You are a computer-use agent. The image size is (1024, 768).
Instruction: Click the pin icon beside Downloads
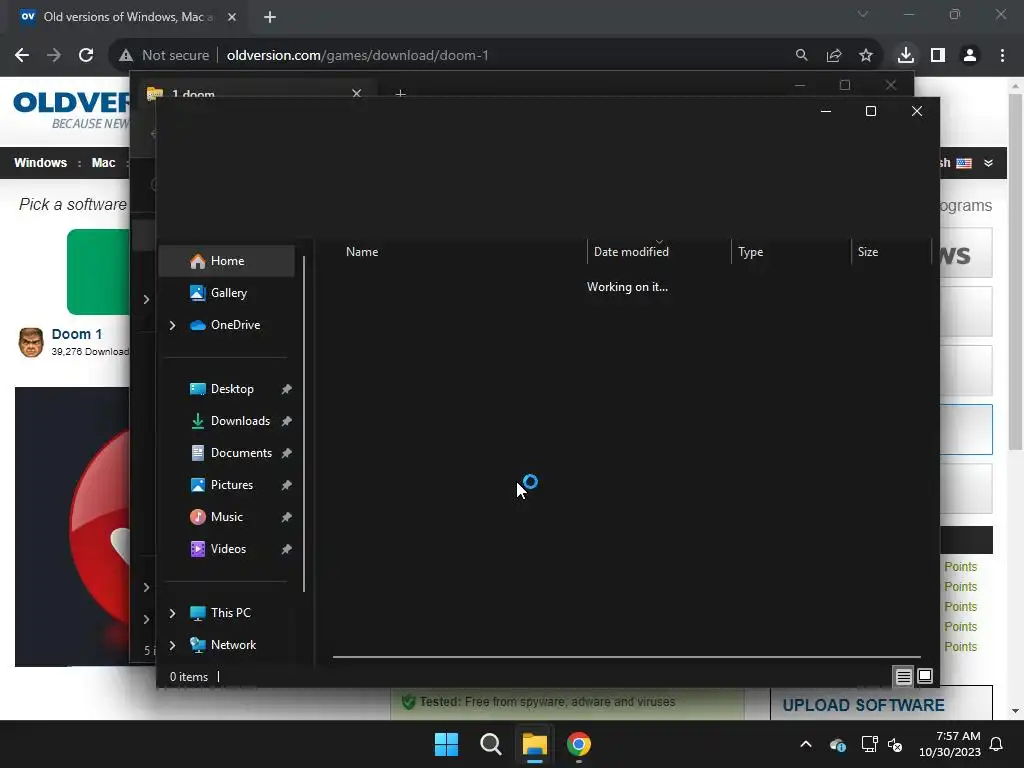click(286, 421)
